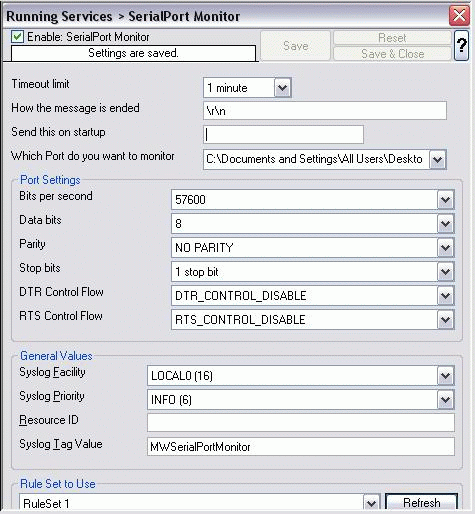Click the Refresh button
This screenshot has height=514, width=475.
422,502
